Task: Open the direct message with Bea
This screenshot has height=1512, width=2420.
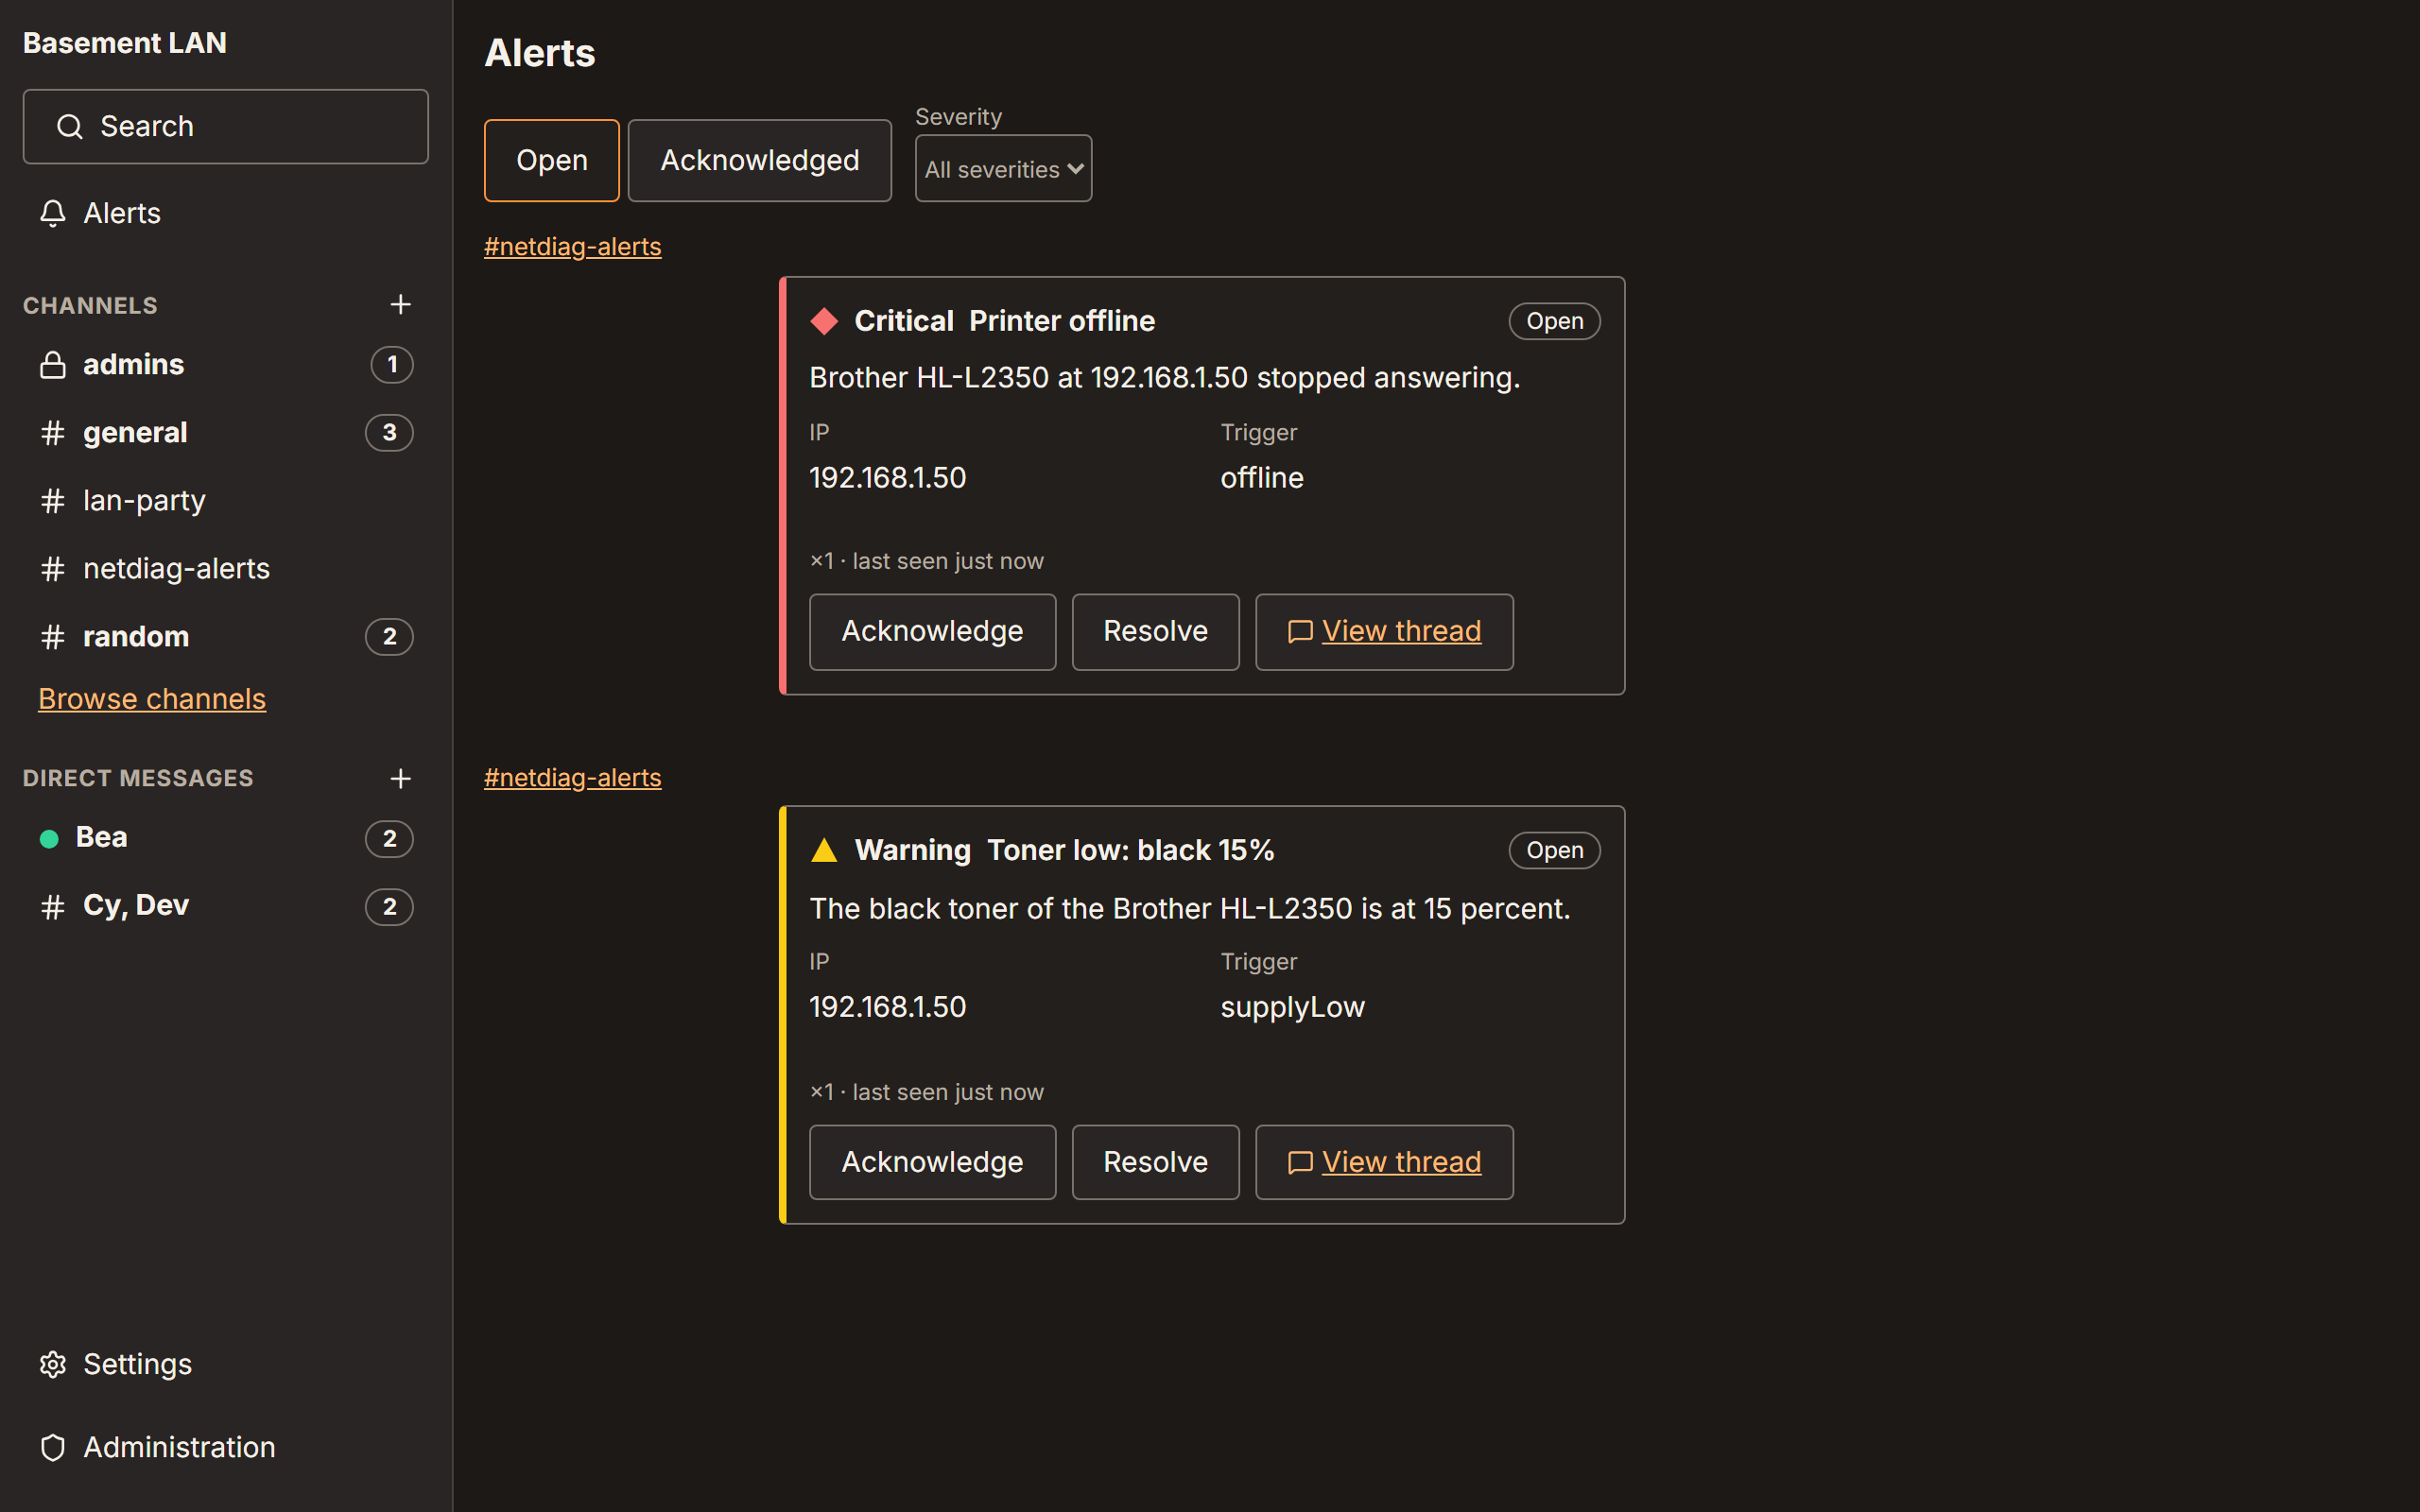Action: click(x=225, y=838)
